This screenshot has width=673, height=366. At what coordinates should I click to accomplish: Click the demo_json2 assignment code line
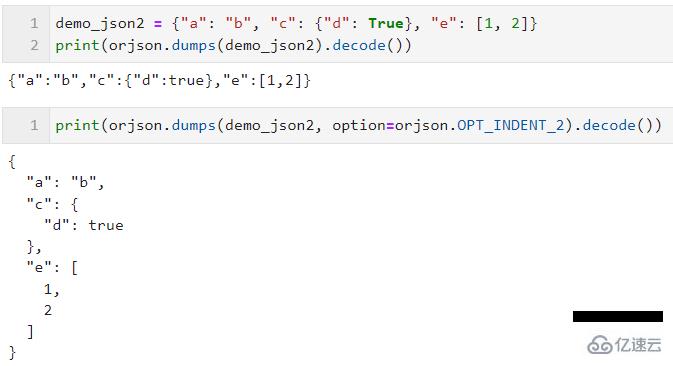point(296,23)
